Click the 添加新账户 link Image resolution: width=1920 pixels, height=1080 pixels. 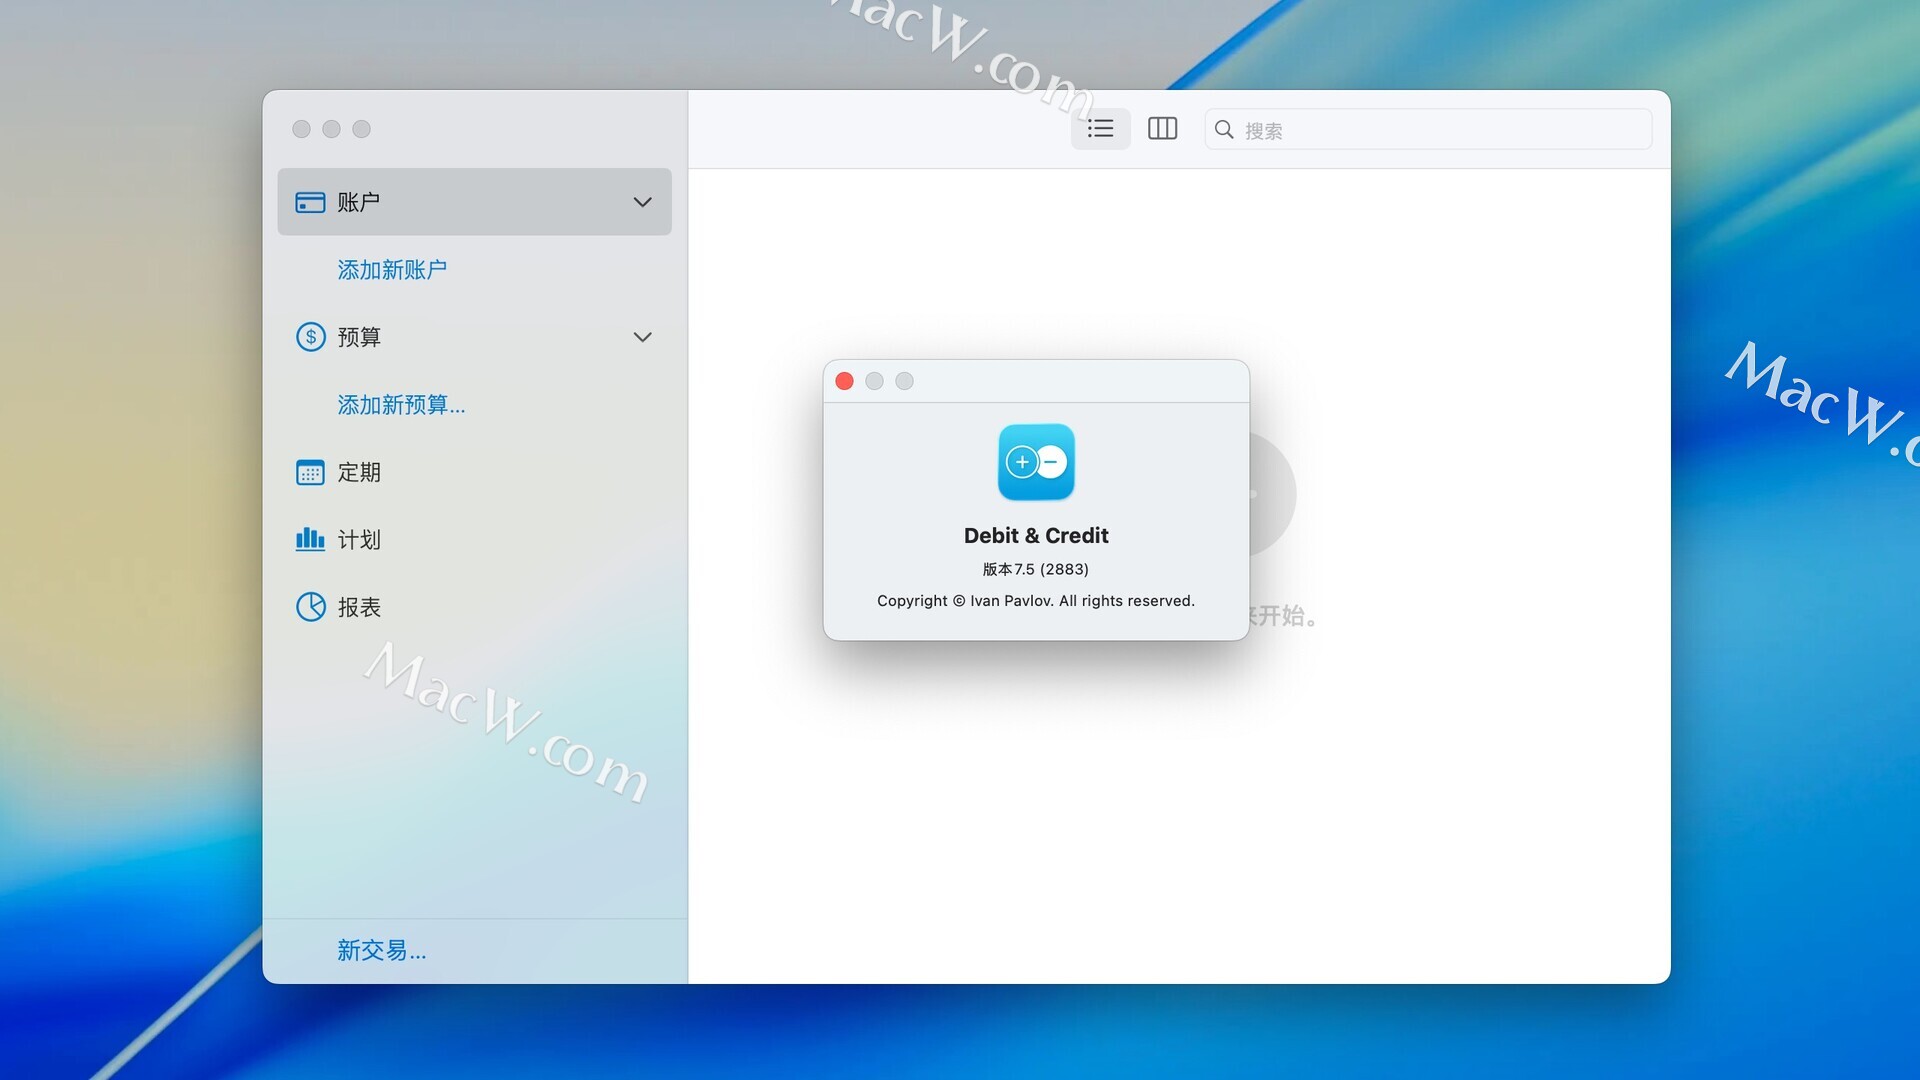point(392,270)
